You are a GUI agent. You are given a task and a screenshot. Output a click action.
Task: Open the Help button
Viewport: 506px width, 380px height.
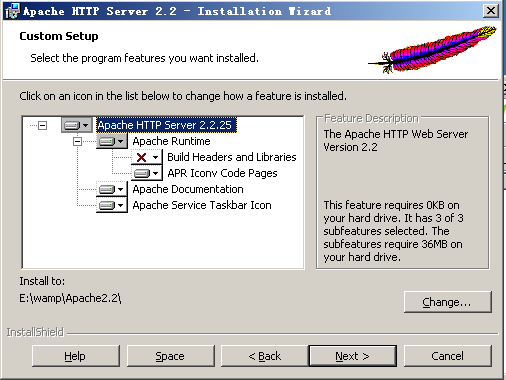(x=76, y=356)
